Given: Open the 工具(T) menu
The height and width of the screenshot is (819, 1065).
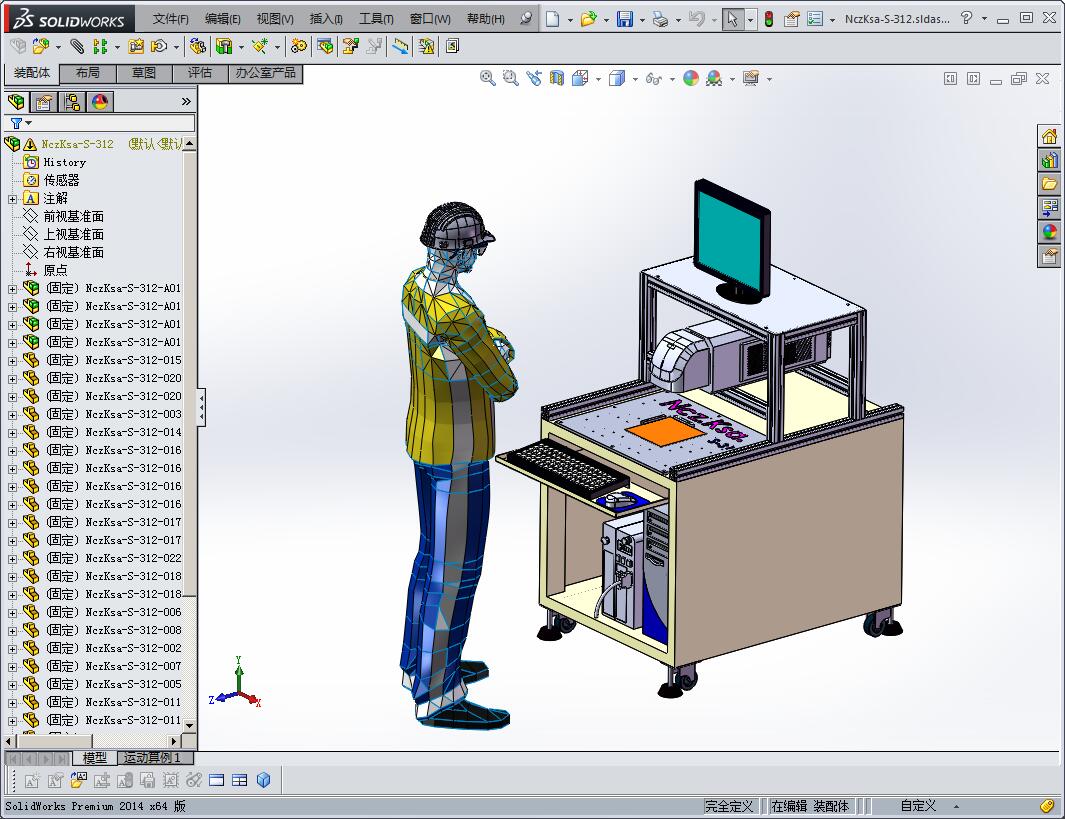Looking at the screenshot, I should tap(376, 19).
